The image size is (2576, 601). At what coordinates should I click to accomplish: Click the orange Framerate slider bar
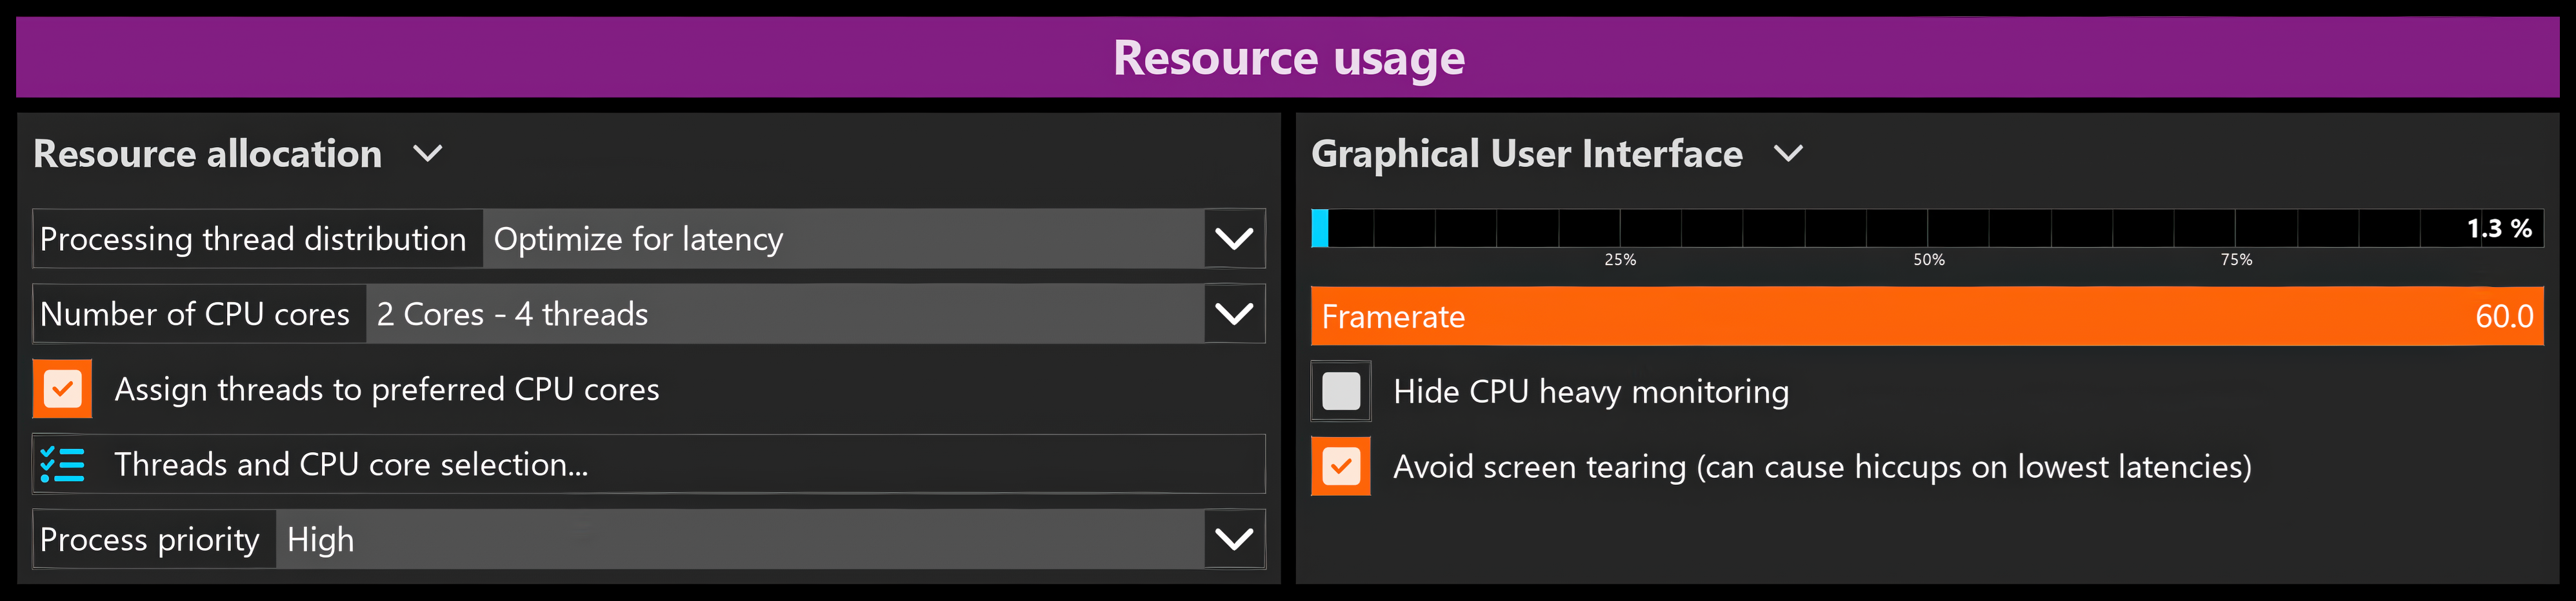(x=1927, y=316)
